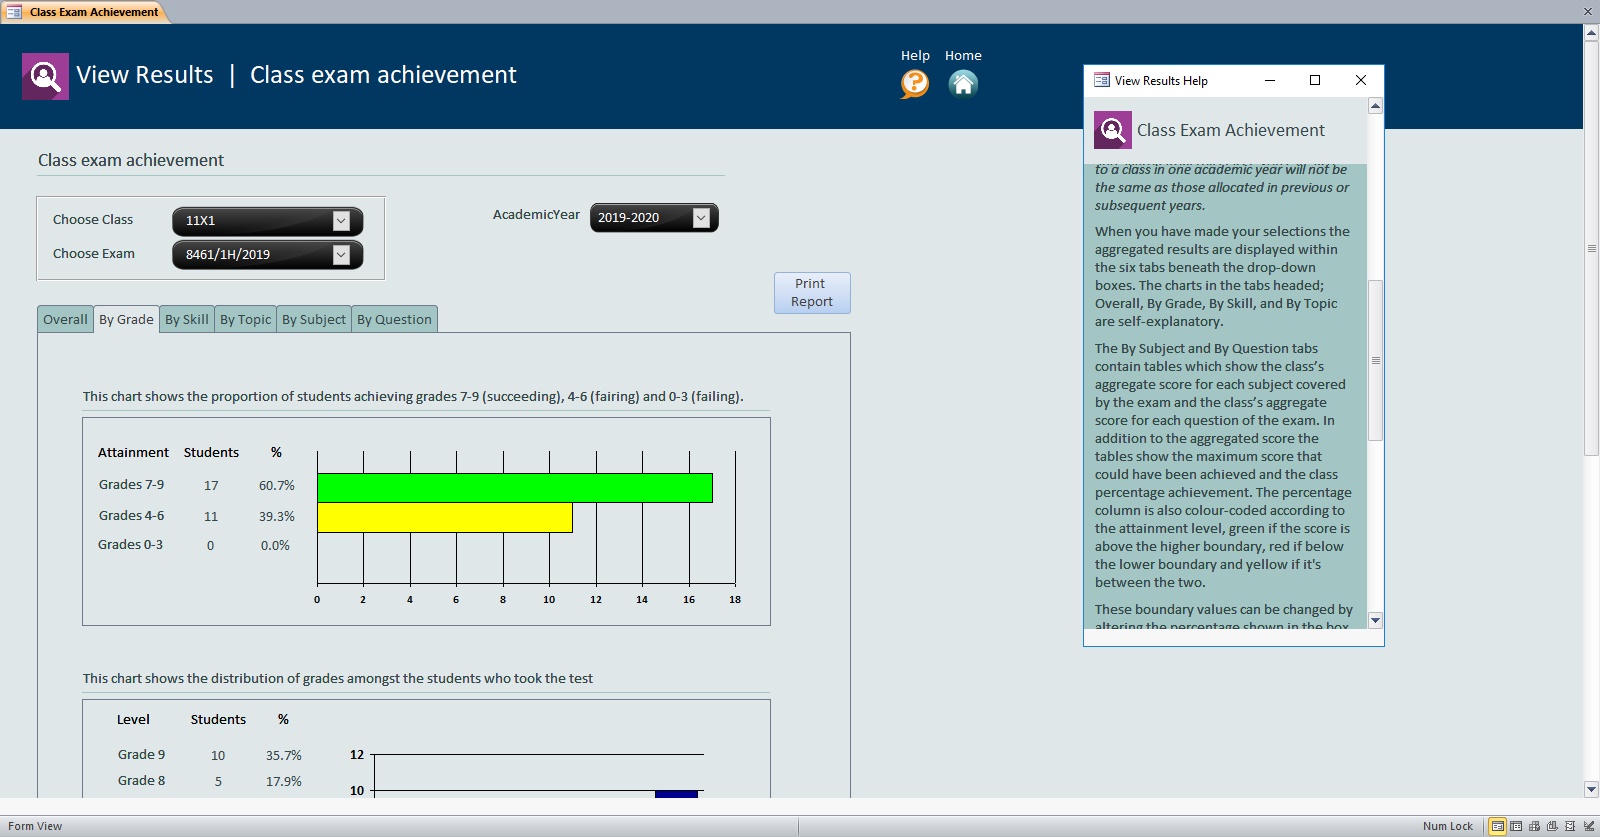Open the AcademicYear dropdown
Viewport: 1600px width, 837px height.
click(701, 218)
